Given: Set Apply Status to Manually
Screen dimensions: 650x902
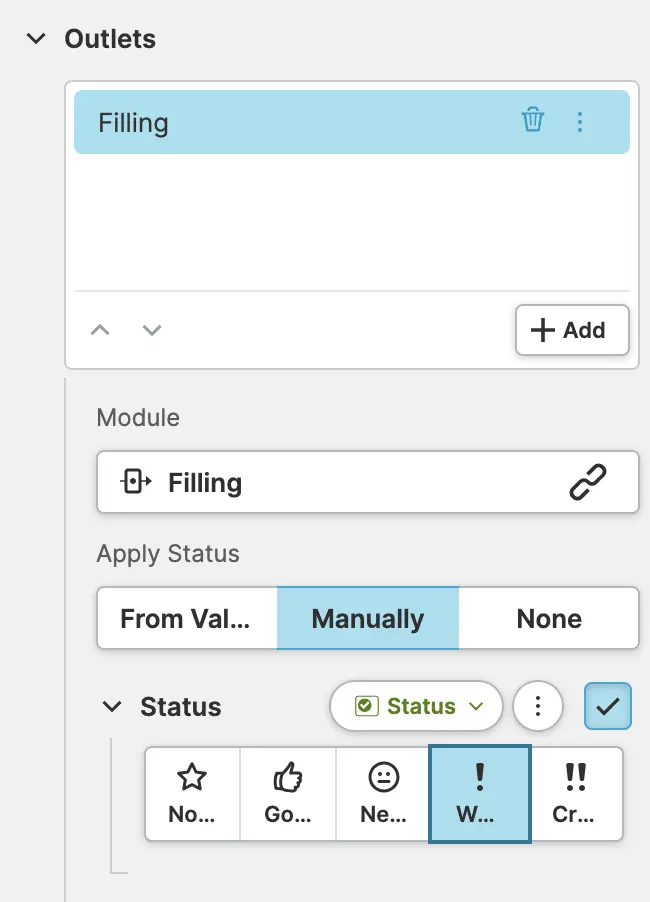Looking at the screenshot, I should (x=367, y=619).
